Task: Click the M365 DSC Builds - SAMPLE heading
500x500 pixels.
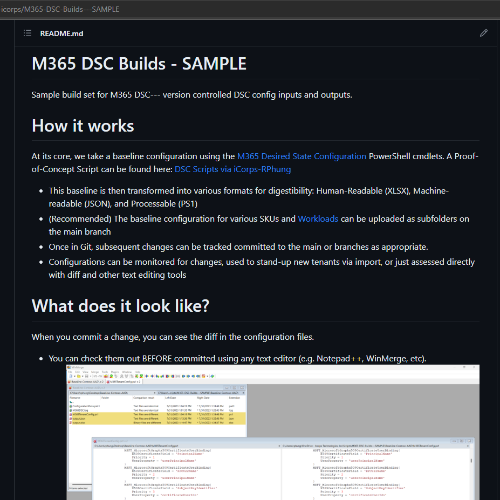Action: (x=139, y=63)
